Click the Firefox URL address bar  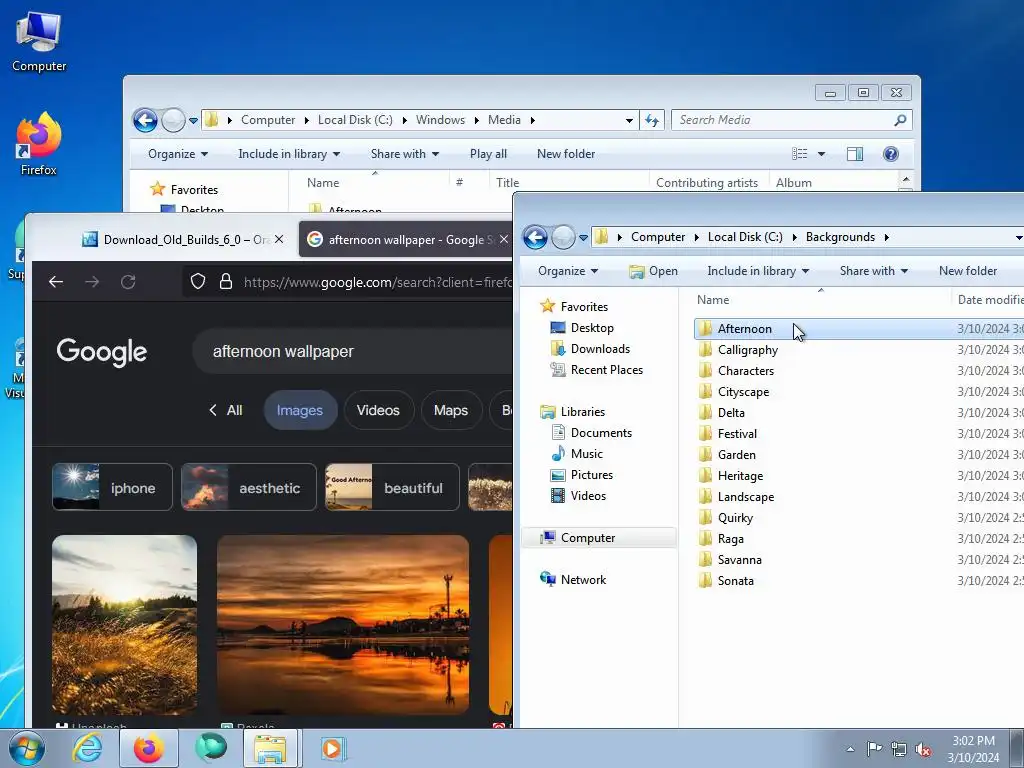click(x=377, y=282)
